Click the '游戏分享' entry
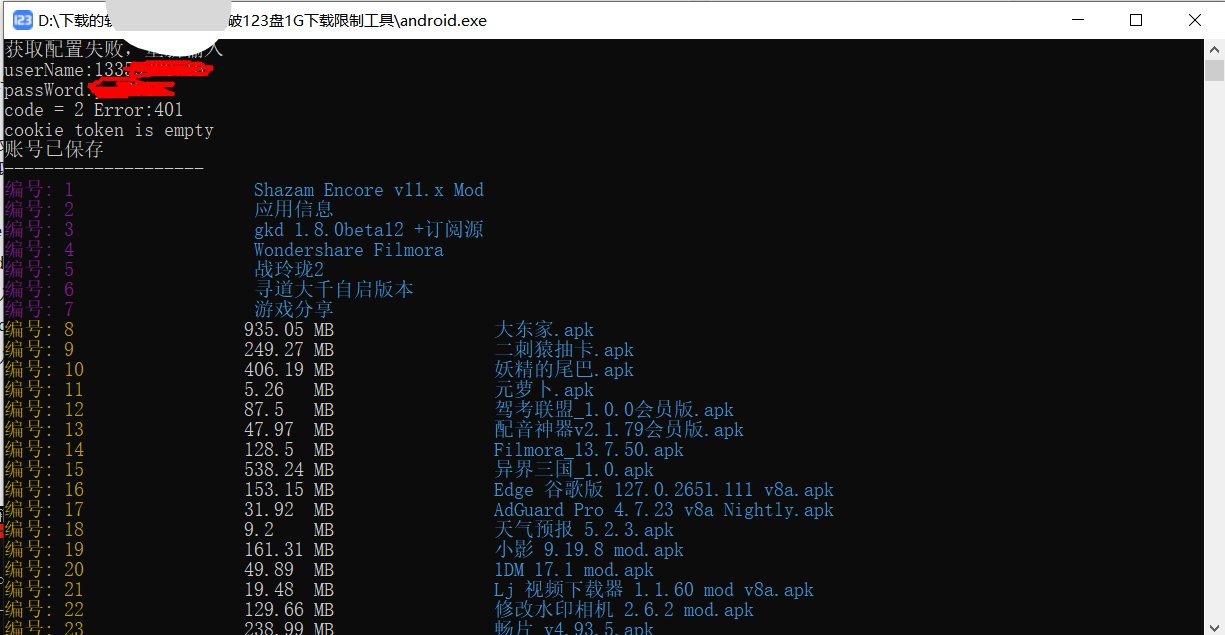The width and height of the screenshot is (1225, 635). tap(294, 310)
